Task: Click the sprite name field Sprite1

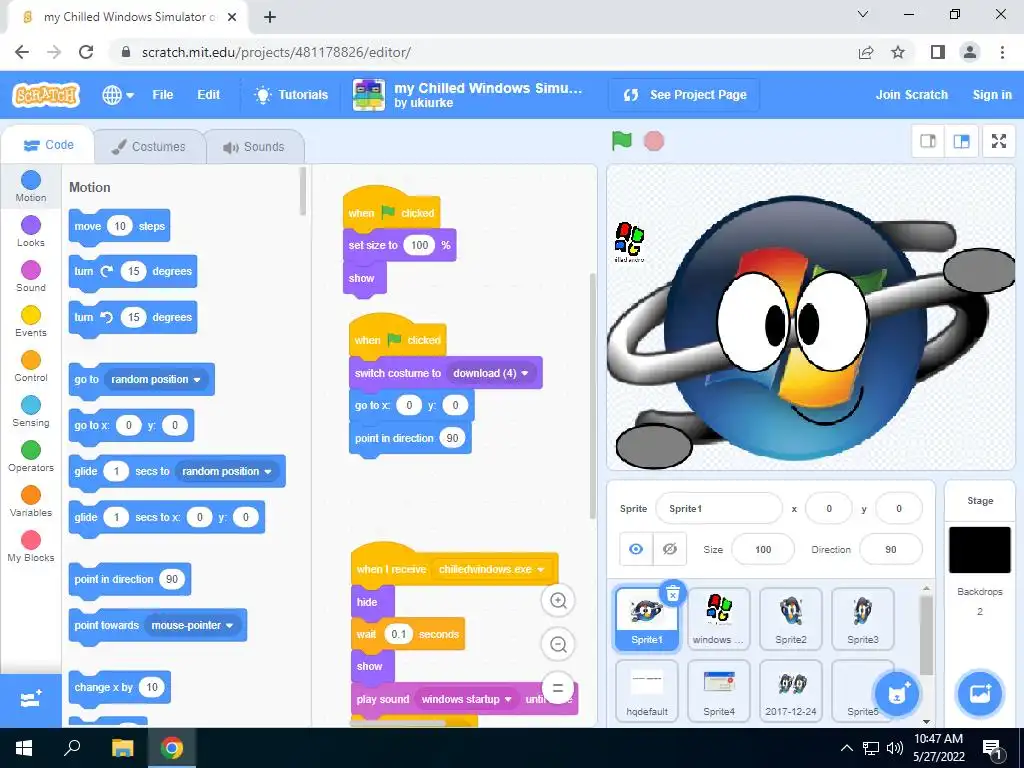Action: pos(718,509)
